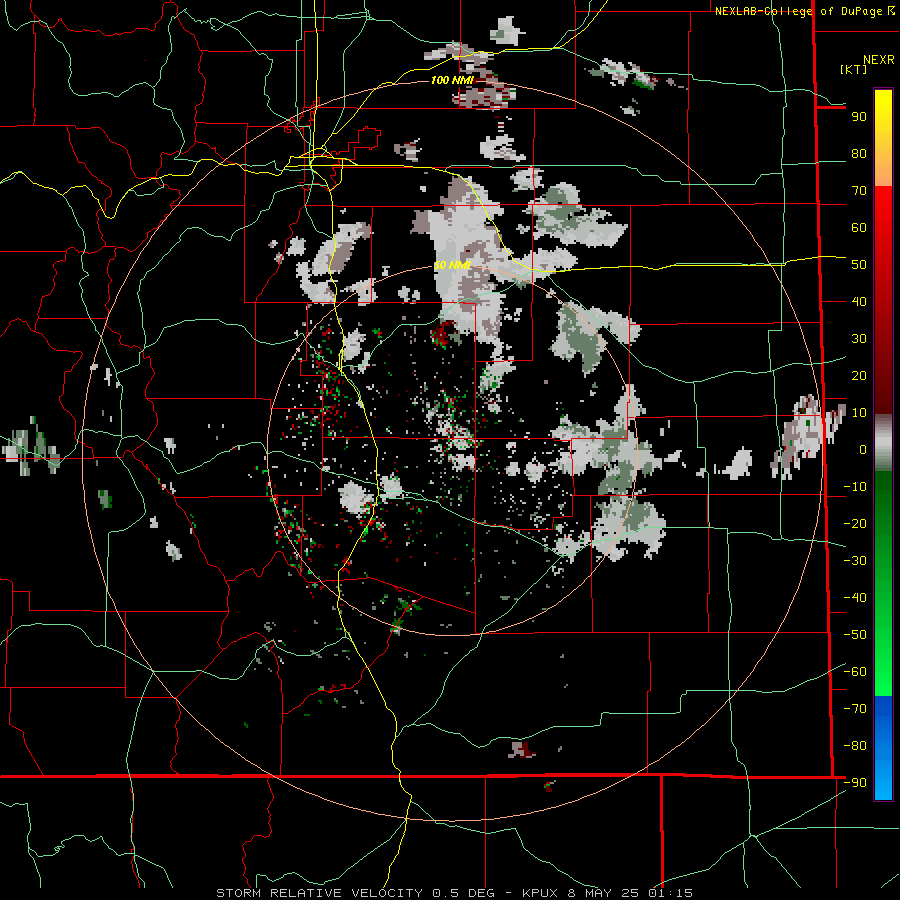Click the positive 40 knots scale label

(859, 301)
